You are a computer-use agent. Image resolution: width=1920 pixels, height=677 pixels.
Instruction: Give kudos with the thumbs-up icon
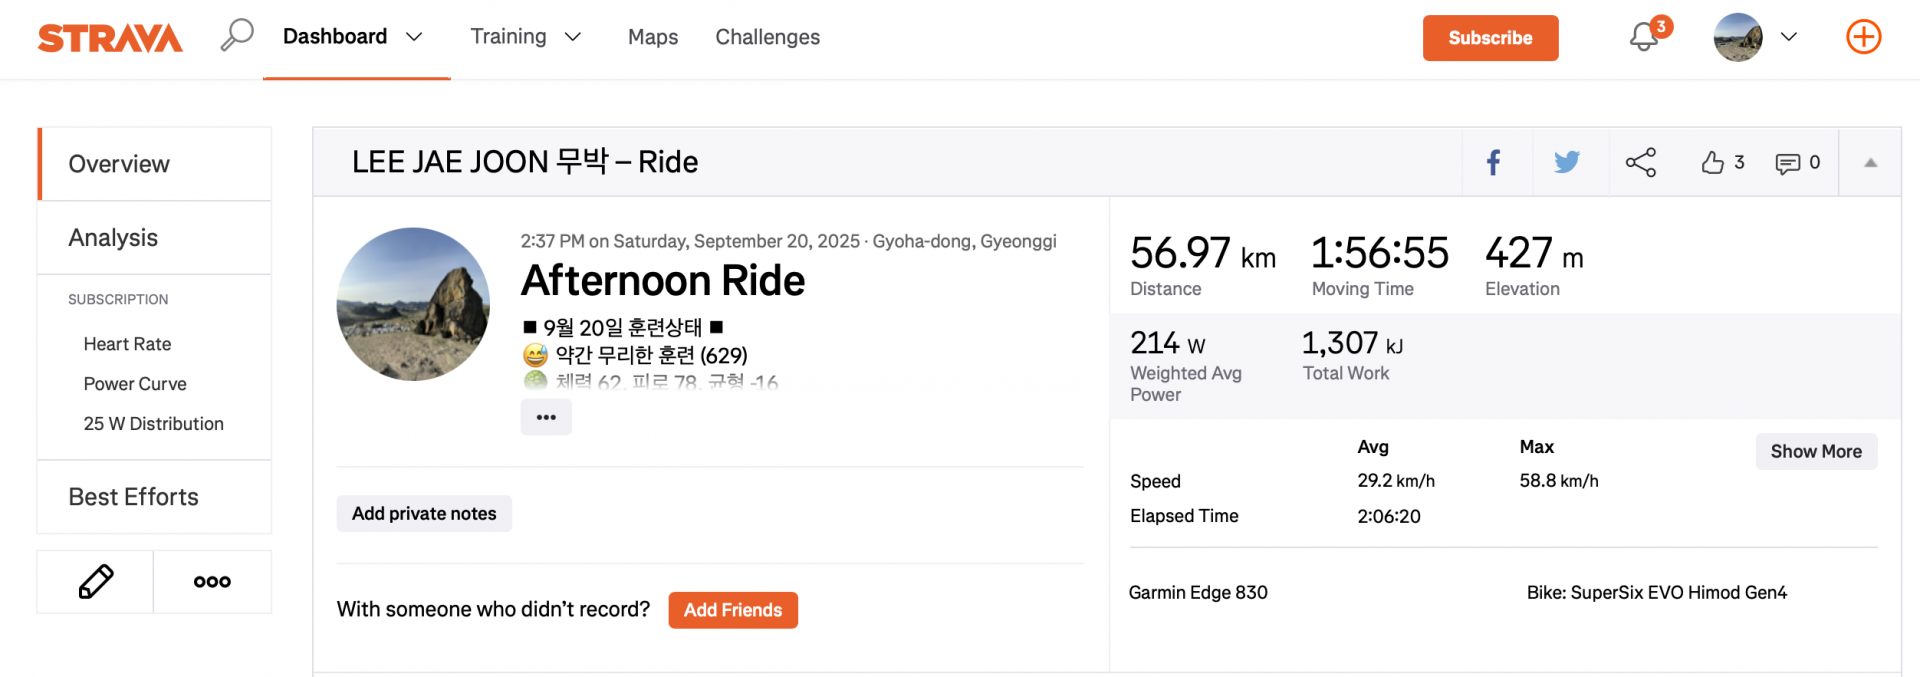tap(1713, 162)
